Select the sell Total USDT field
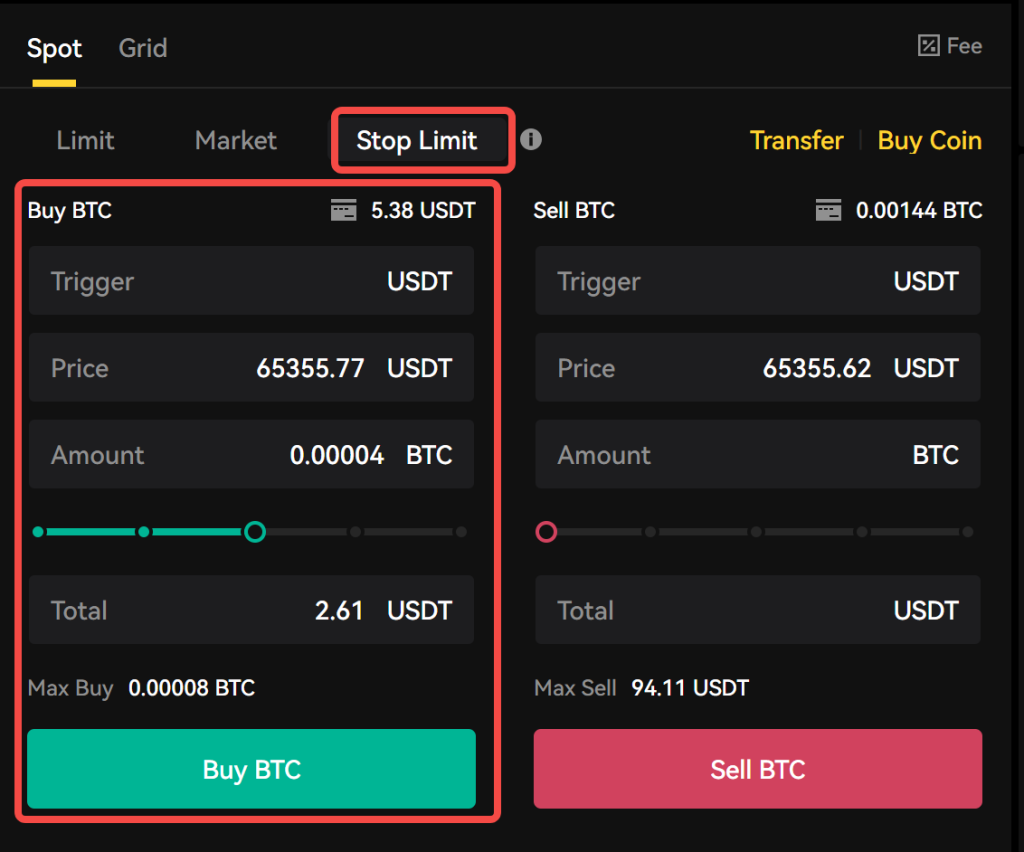 757,610
